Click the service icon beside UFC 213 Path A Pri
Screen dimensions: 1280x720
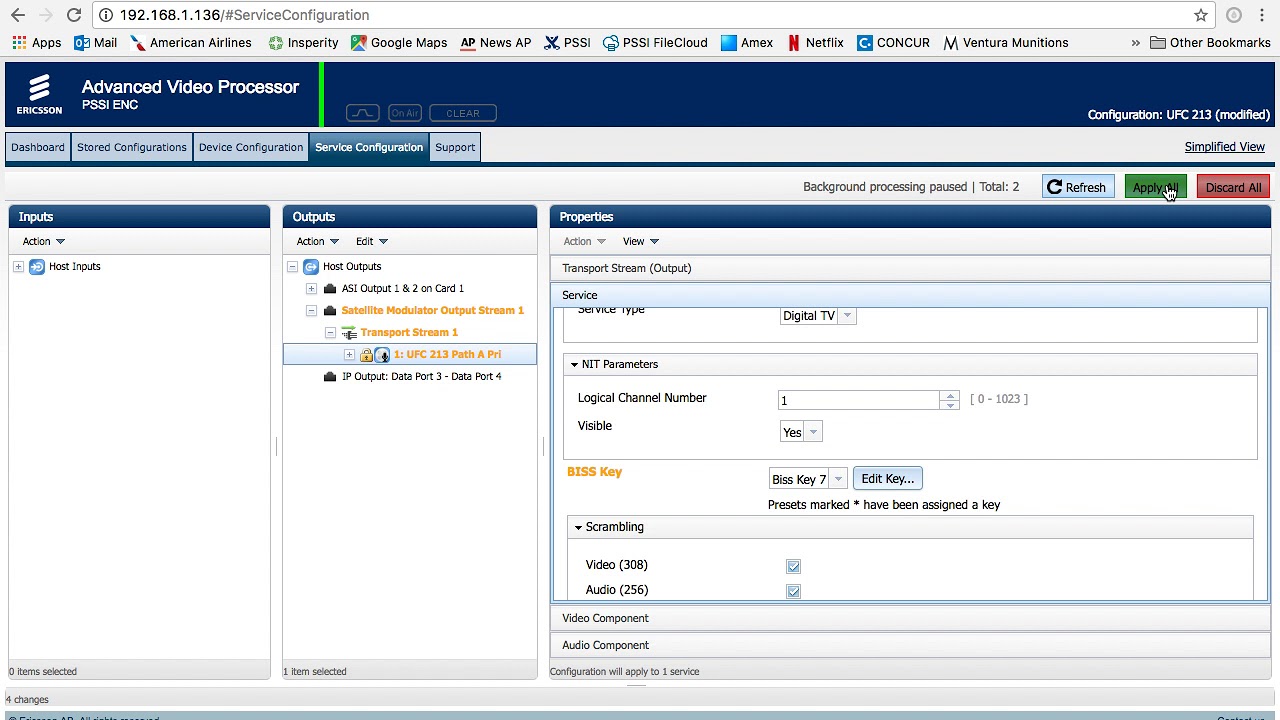(382, 355)
